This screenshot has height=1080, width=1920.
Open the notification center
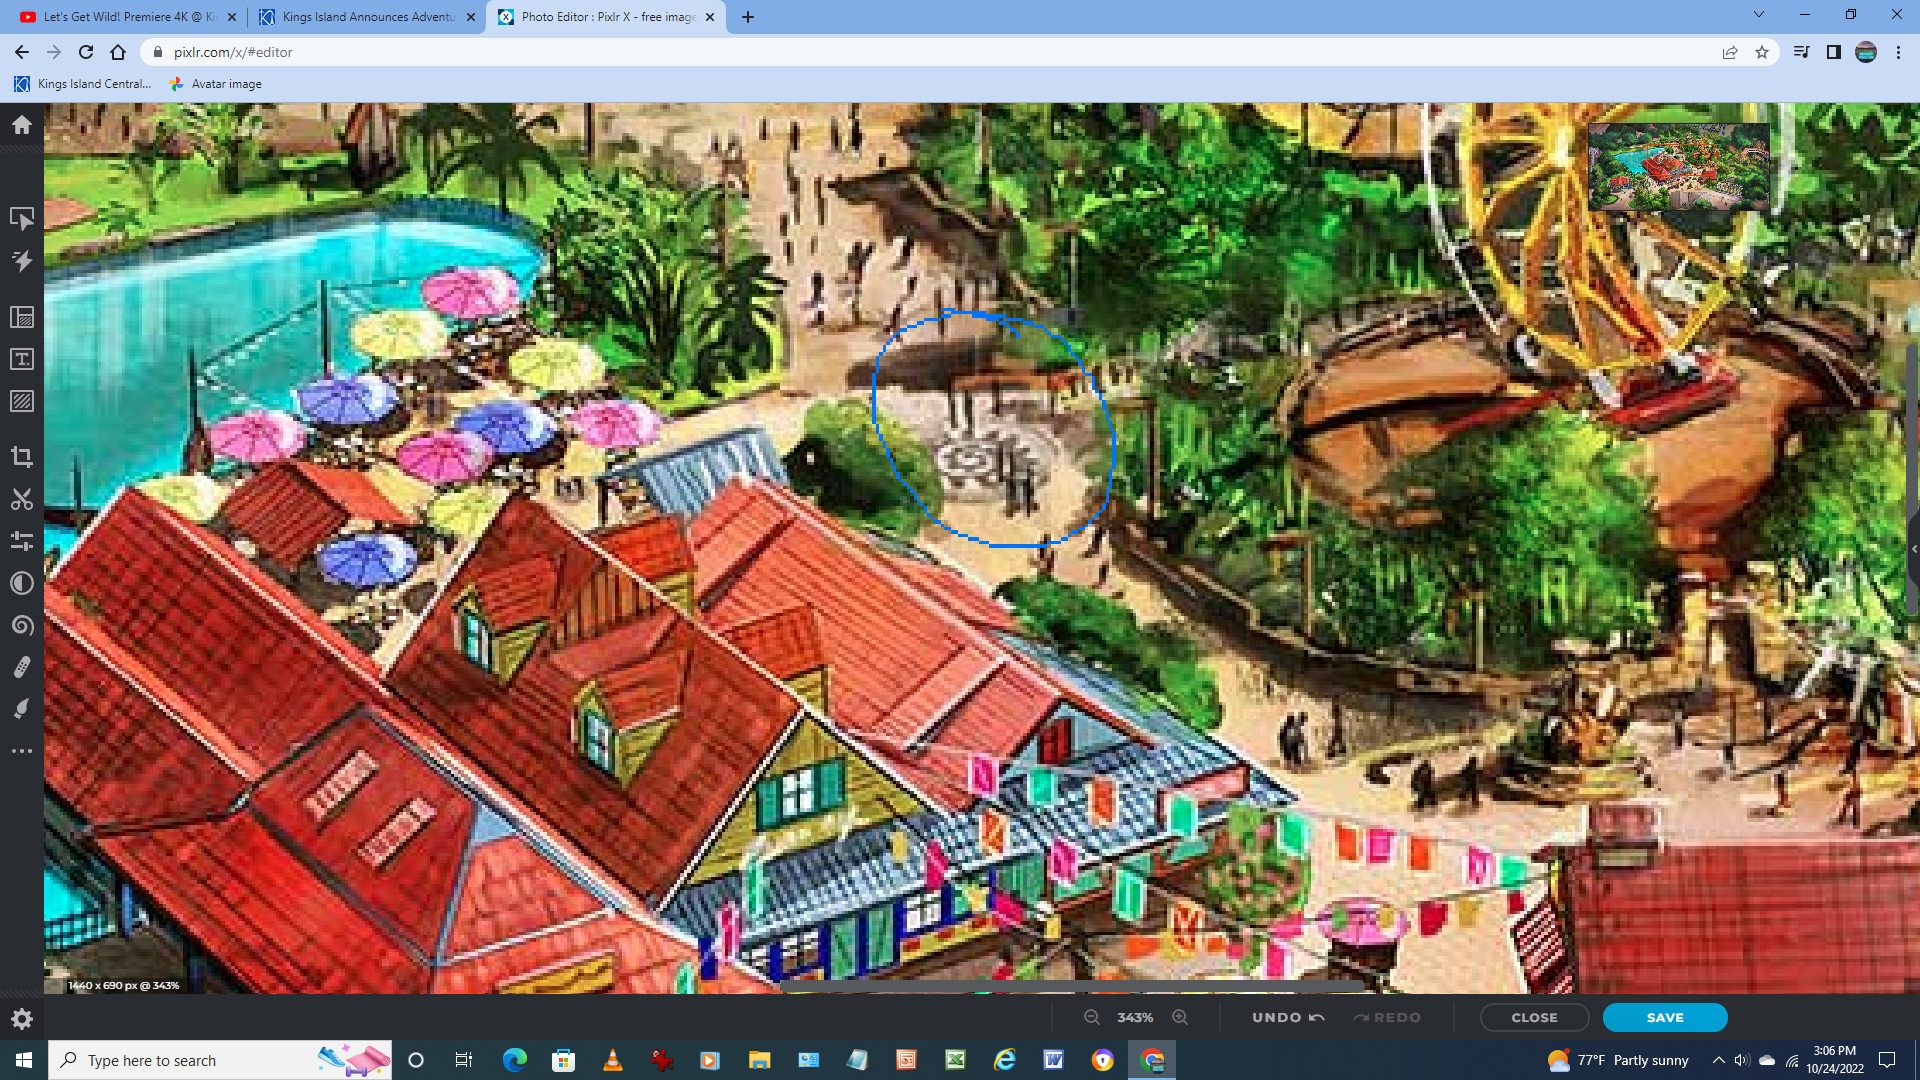pyautogui.click(x=1887, y=1060)
